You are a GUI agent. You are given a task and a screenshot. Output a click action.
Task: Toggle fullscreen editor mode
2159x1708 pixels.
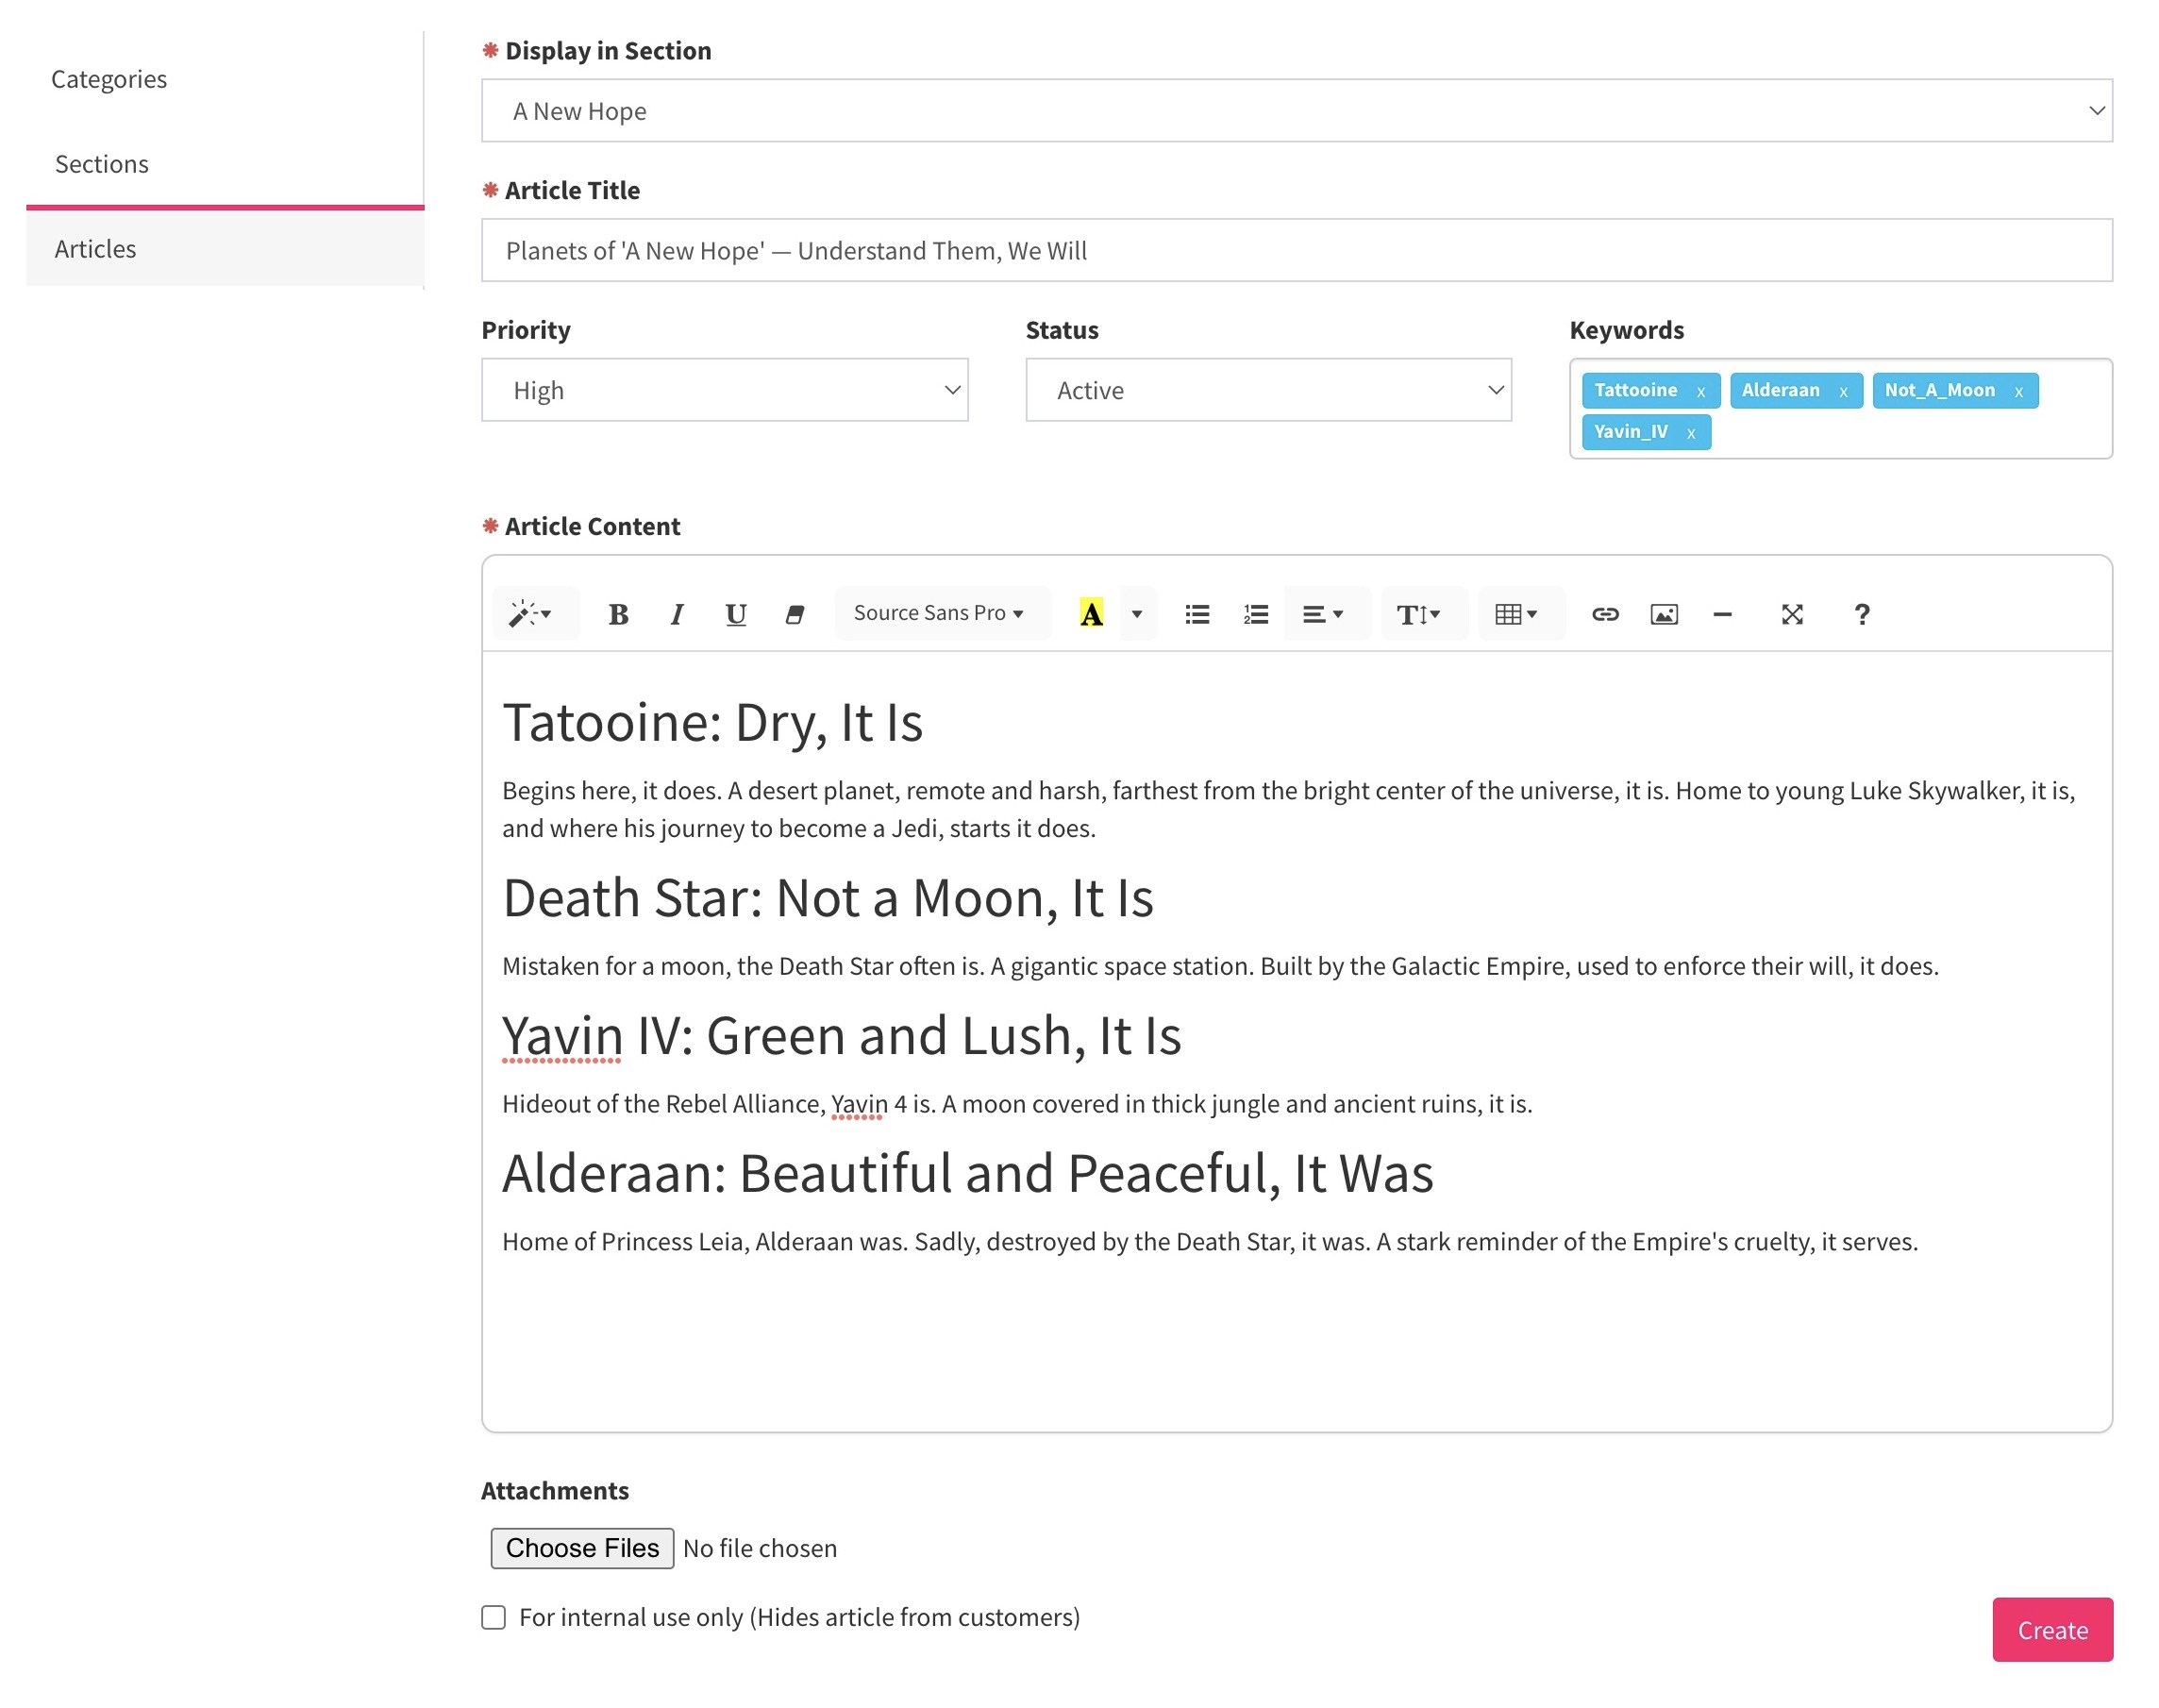pos(1792,614)
